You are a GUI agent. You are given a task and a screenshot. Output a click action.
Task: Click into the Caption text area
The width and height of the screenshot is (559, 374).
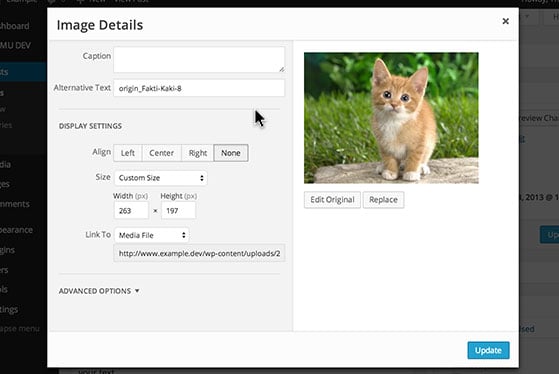pyautogui.click(x=199, y=60)
